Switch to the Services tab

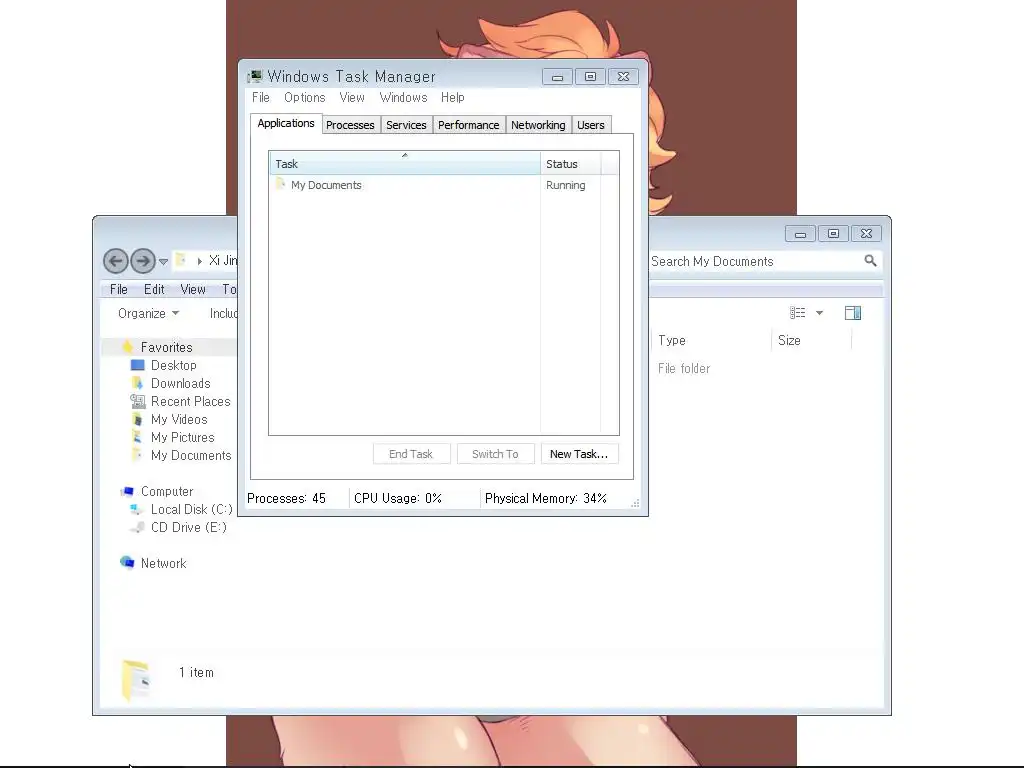(406, 125)
